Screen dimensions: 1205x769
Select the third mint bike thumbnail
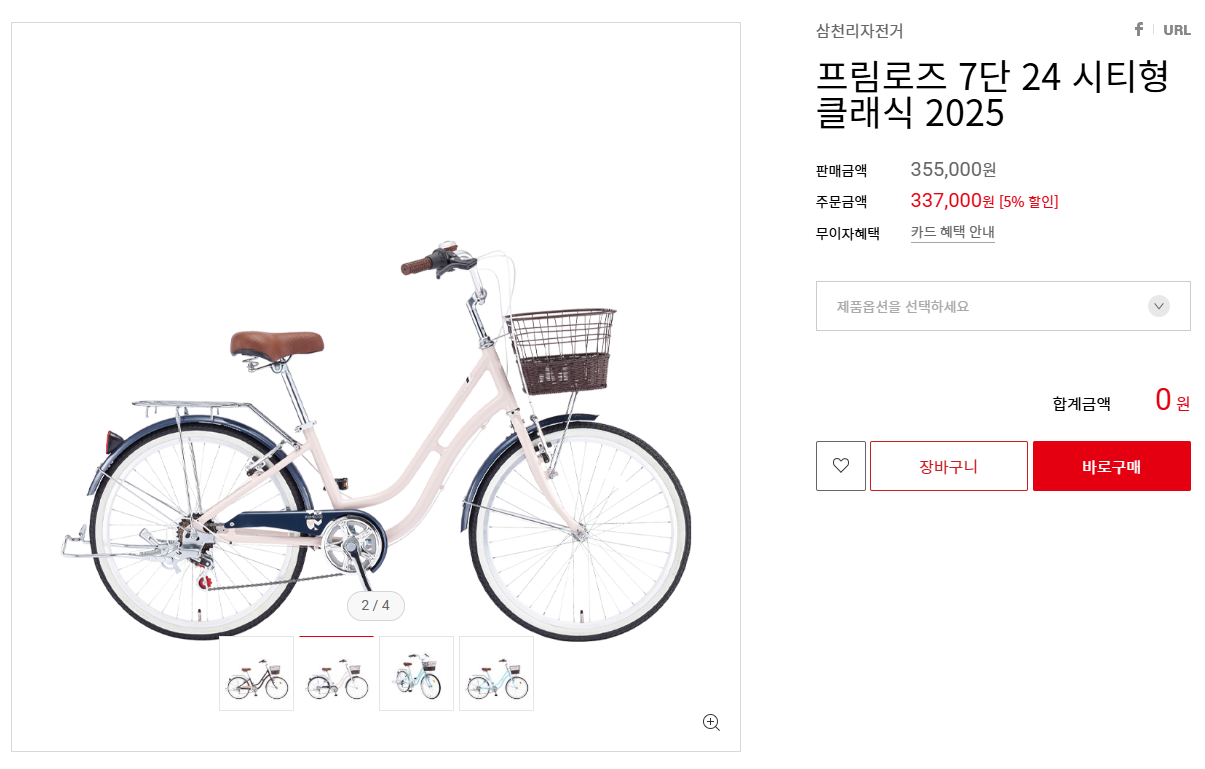pyautogui.click(x=416, y=672)
